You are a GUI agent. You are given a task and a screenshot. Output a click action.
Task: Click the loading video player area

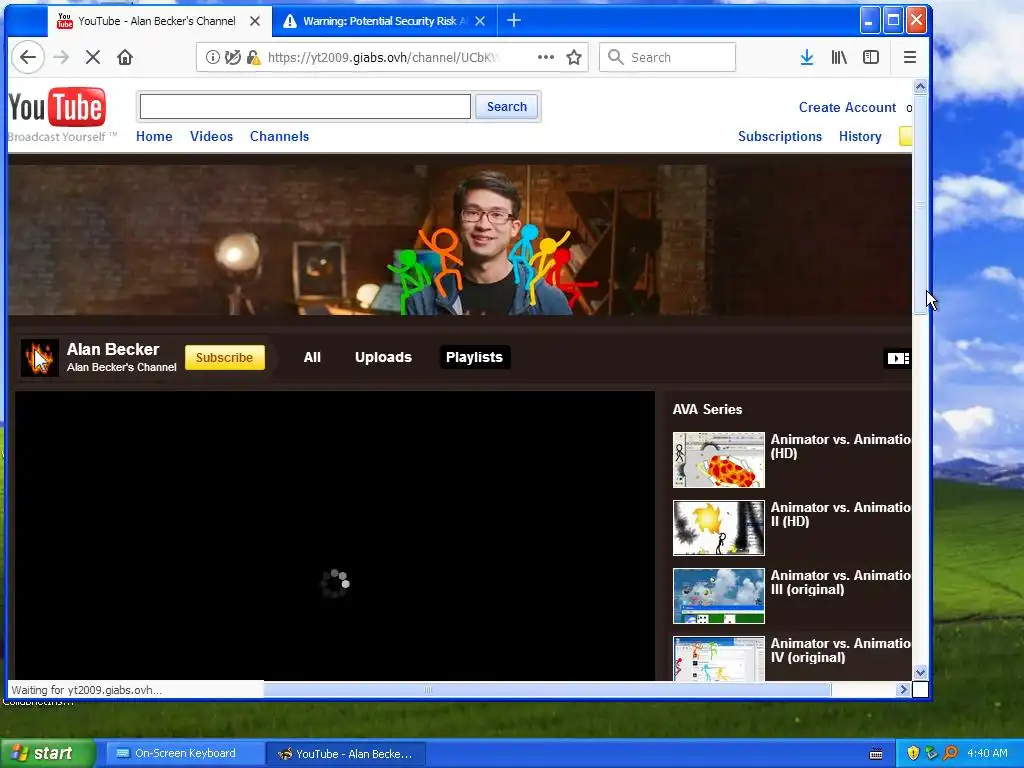(335, 536)
